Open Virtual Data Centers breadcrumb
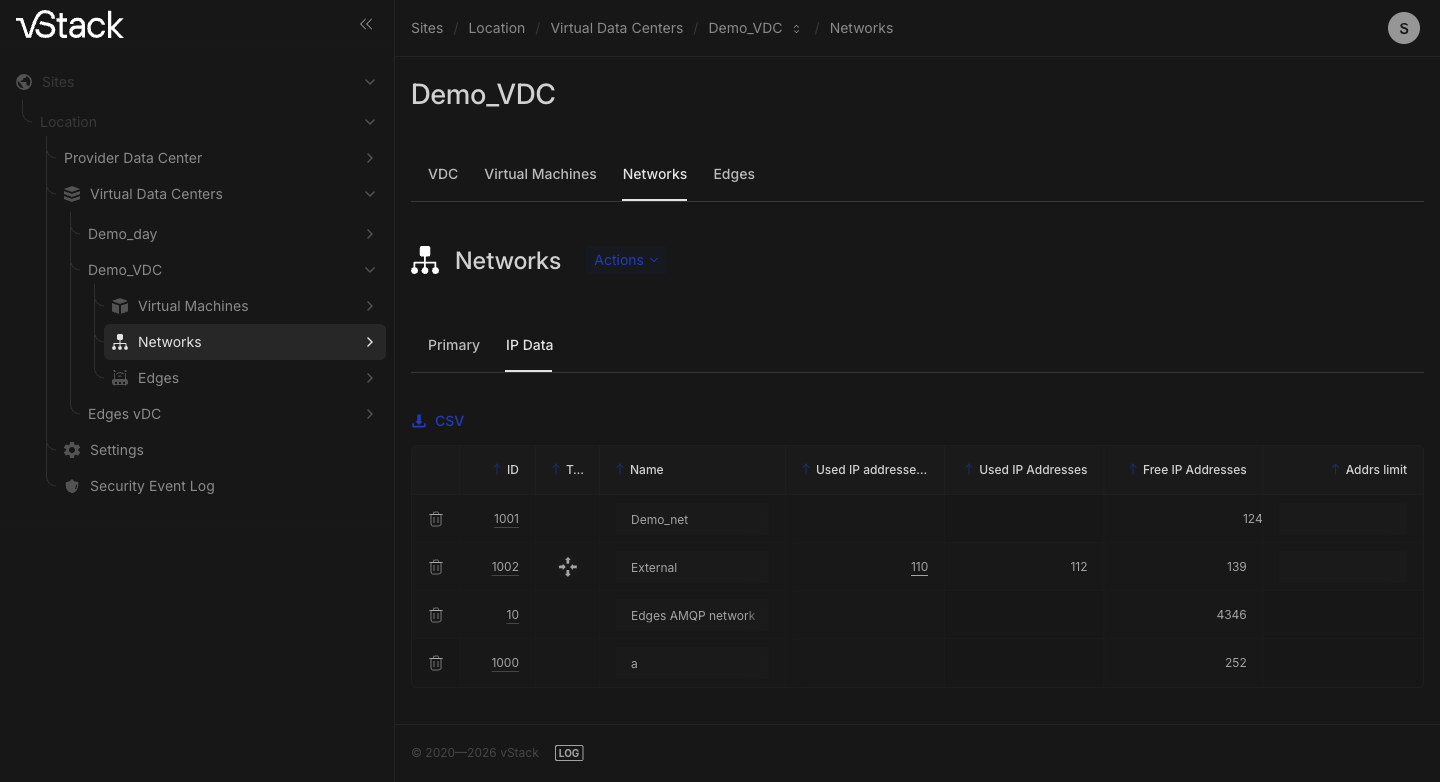Image resolution: width=1440 pixels, height=782 pixels. click(617, 28)
